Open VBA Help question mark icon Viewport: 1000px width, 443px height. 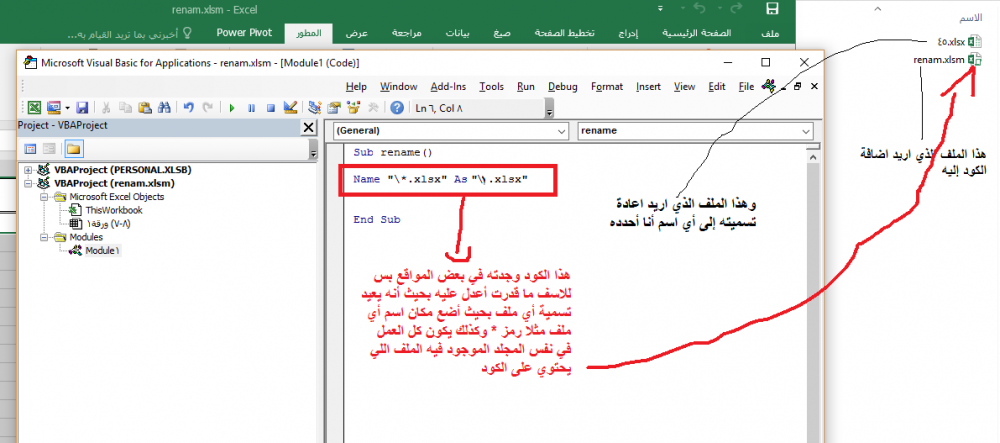click(397, 108)
